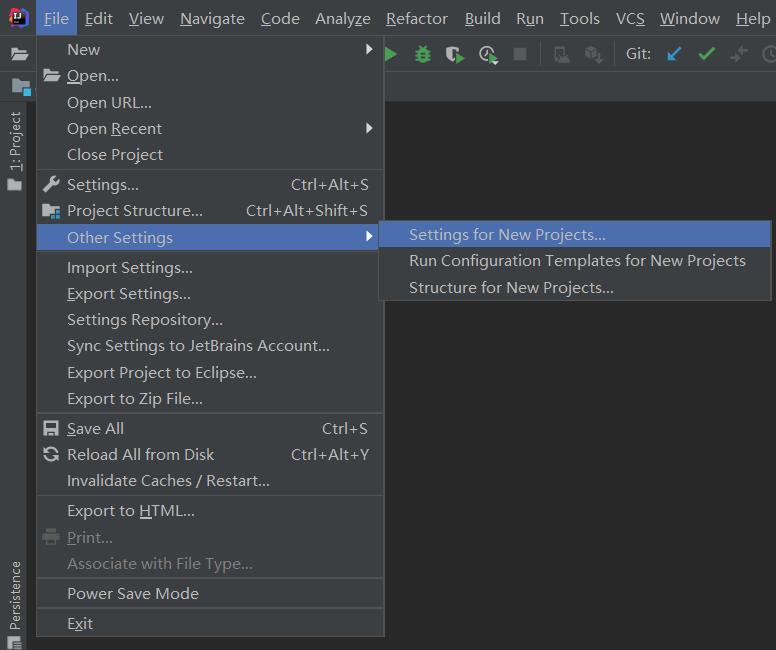Open the Window menu
Image resolution: width=776 pixels, height=650 pixels.
point(690,18)
